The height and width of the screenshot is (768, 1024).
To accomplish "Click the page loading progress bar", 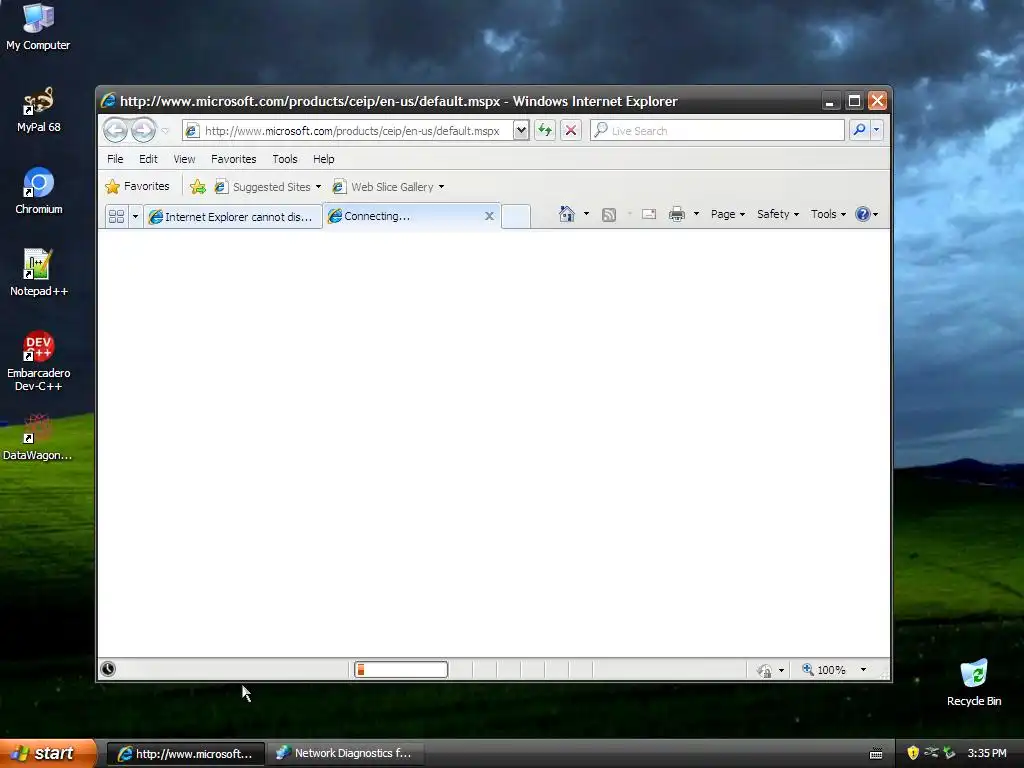I will [401, 669].
